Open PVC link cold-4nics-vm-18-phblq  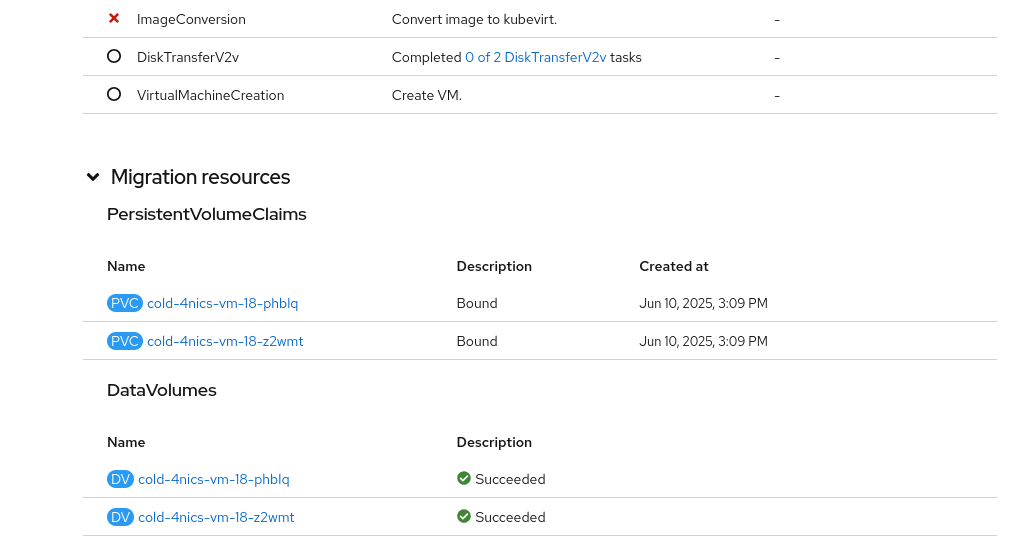pyautogui.click(x=222, y=303)
